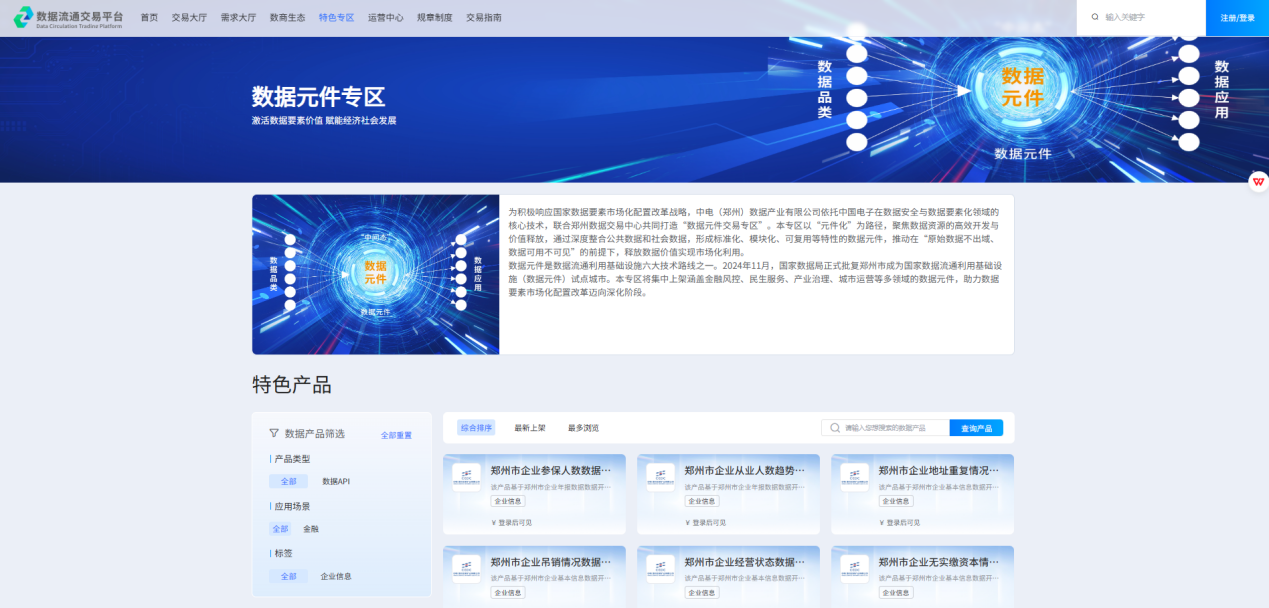1269x608 pixels.
Task: Open the 郑州市企业参保人数数据 product logo icon
Action: [466, 477]
